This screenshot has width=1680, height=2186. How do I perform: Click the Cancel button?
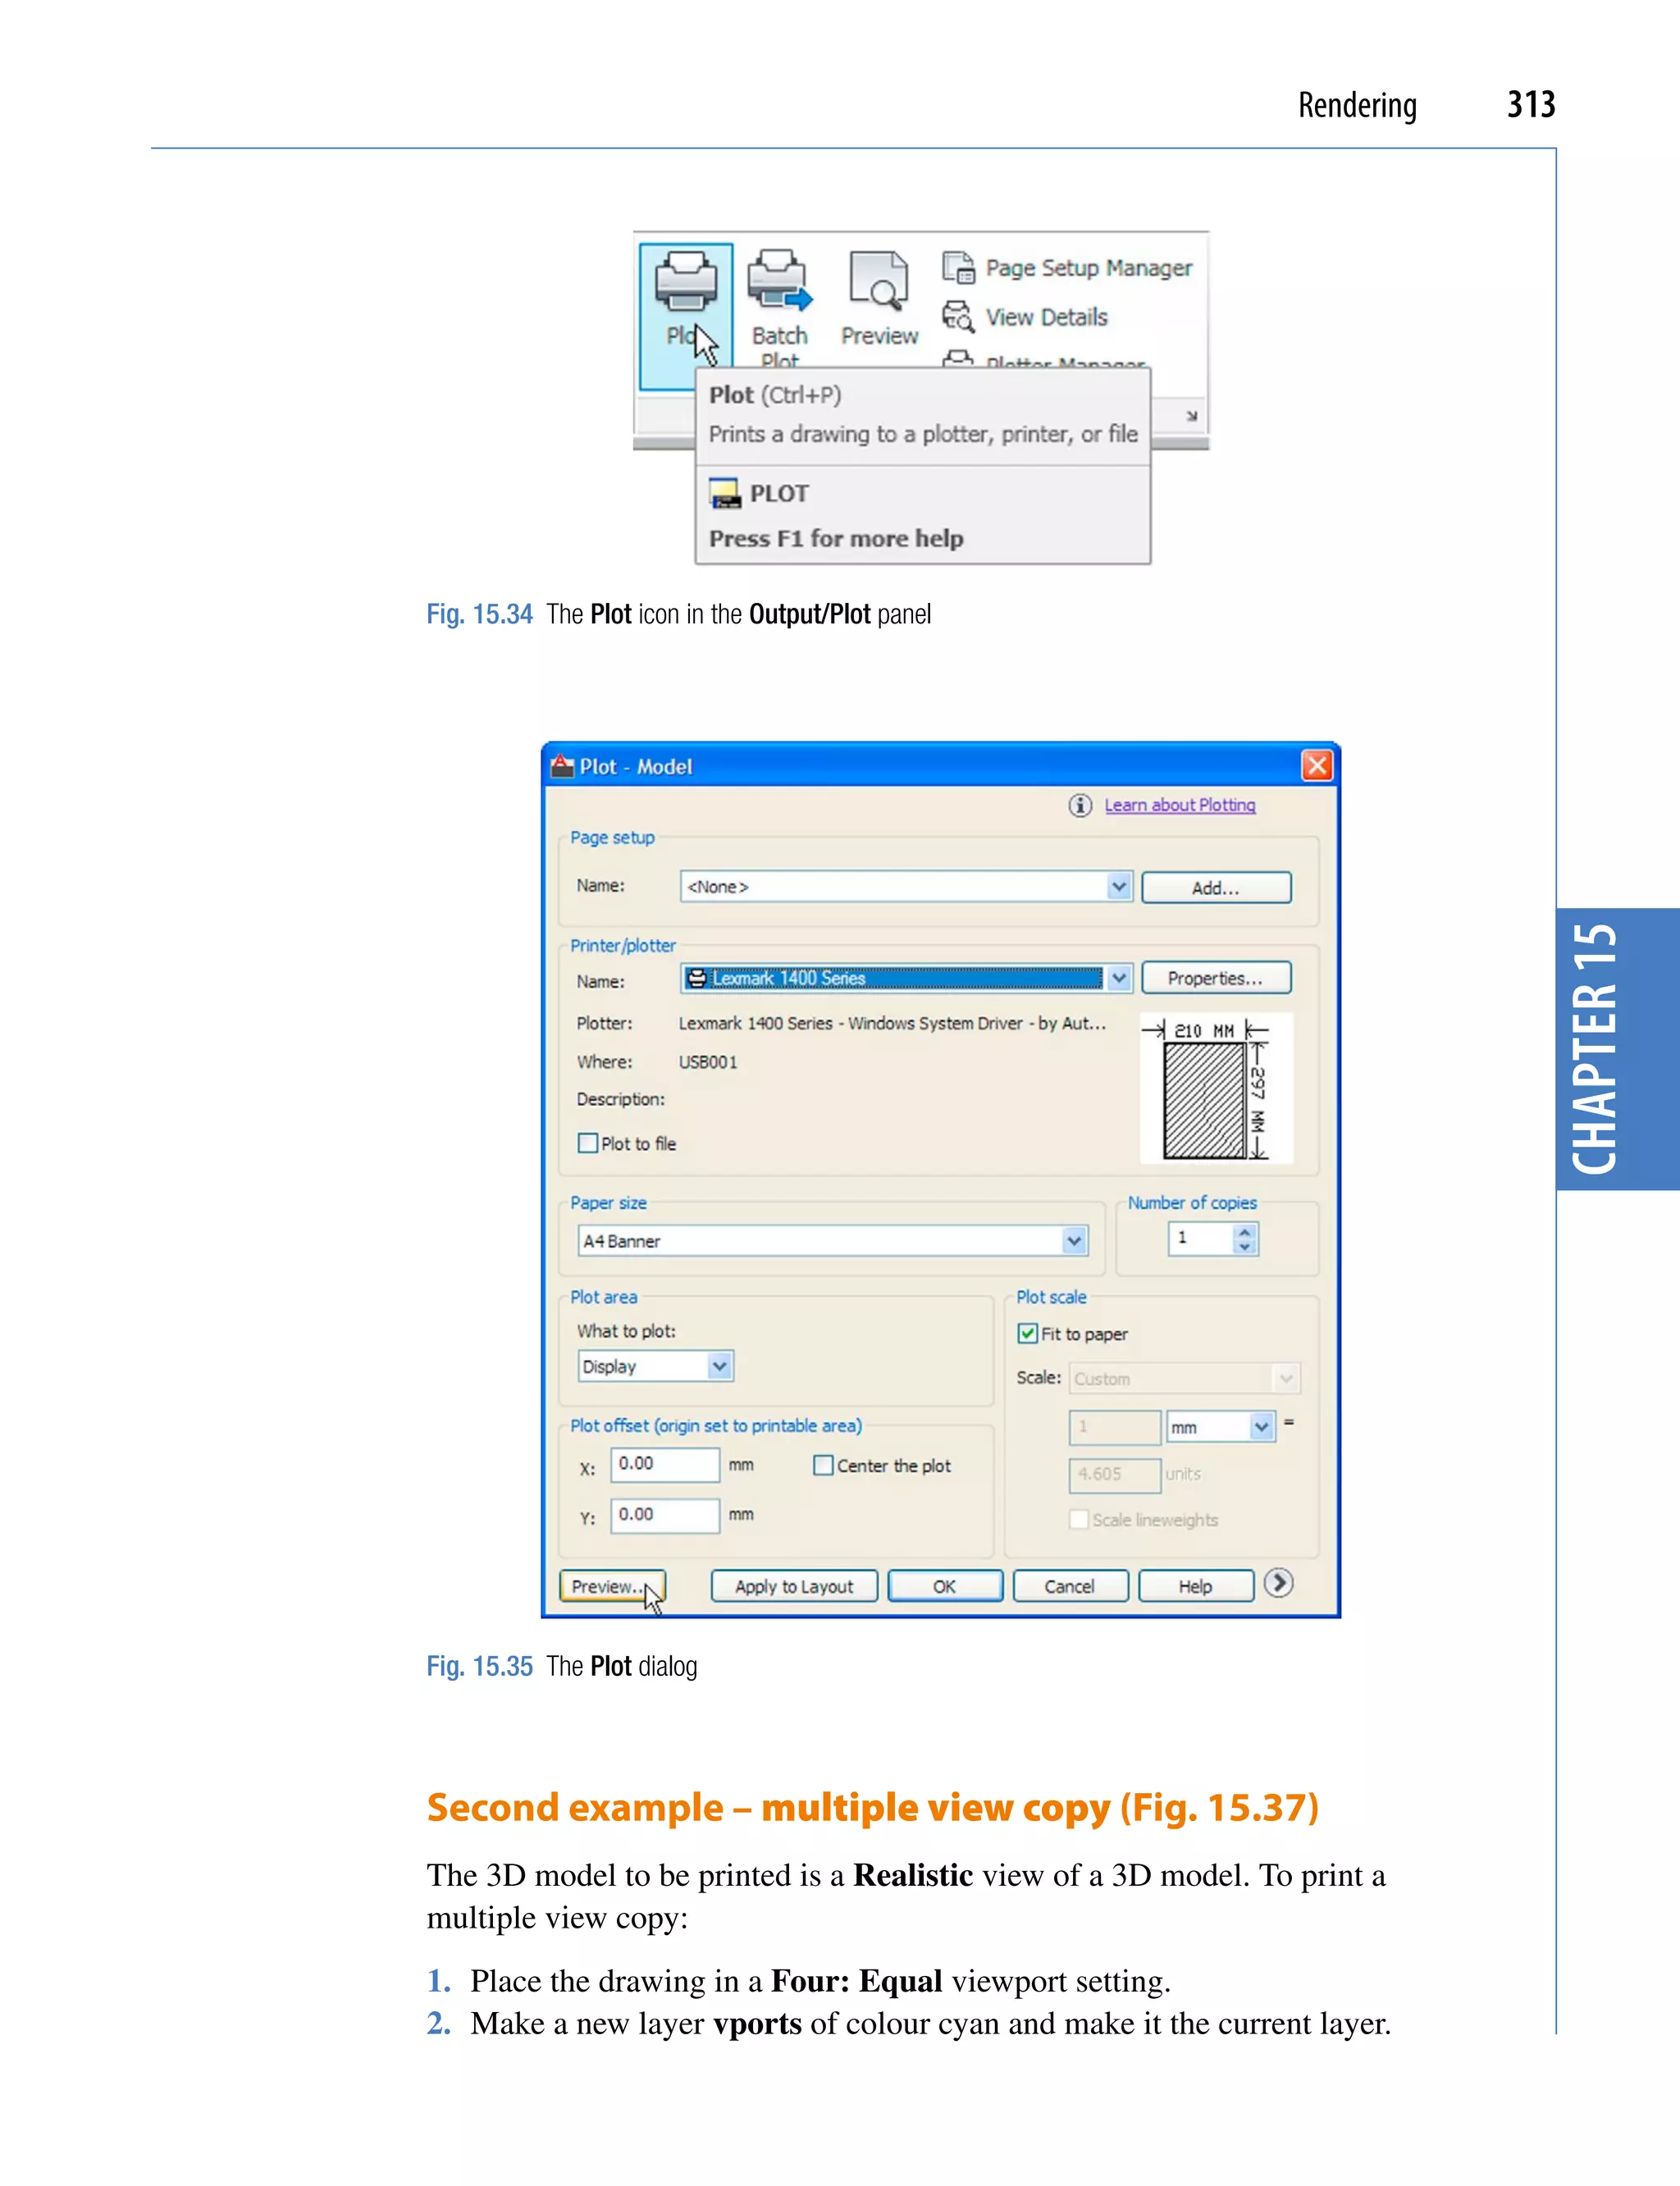[x=1070, y=1586]
